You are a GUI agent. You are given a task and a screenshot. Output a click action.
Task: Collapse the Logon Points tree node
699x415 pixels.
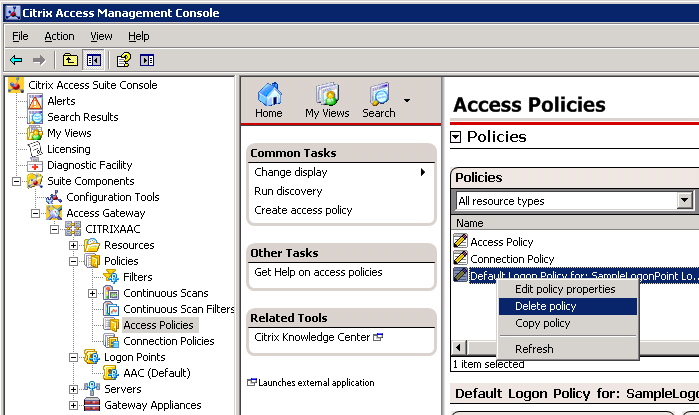(74, 357)
